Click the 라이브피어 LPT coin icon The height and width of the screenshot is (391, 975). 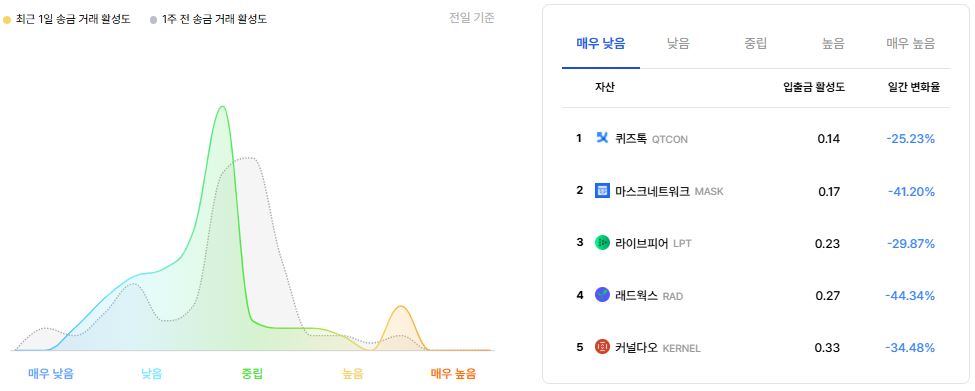[602, 243]
